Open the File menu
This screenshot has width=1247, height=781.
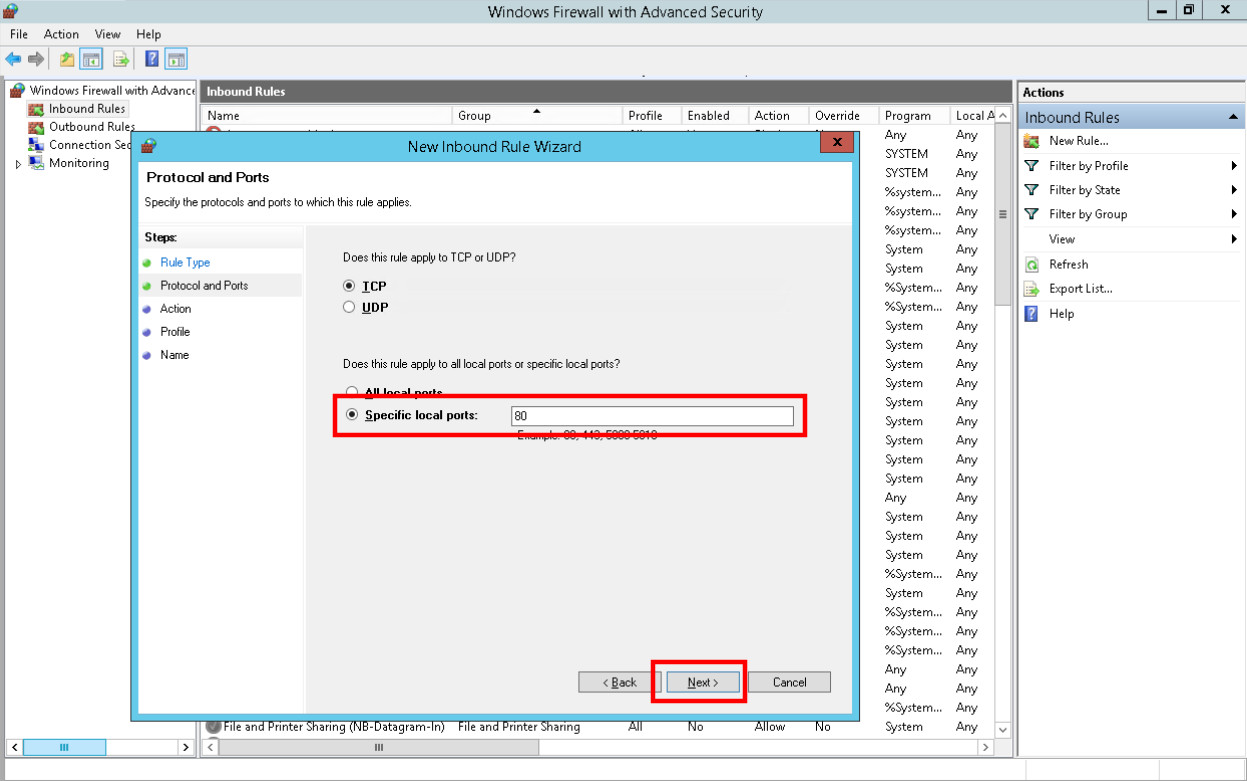click(x=19, y=34)
